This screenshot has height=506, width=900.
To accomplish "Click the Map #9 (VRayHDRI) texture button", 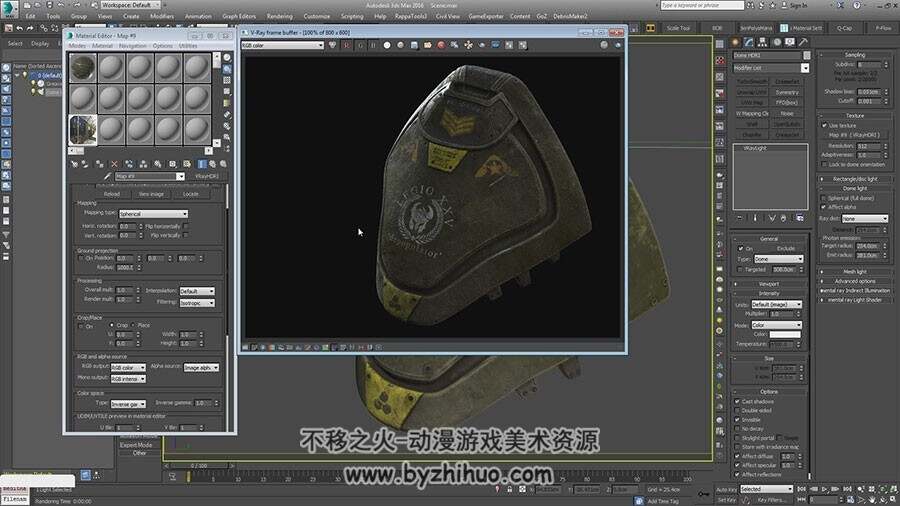I will (x=854, y=135).
